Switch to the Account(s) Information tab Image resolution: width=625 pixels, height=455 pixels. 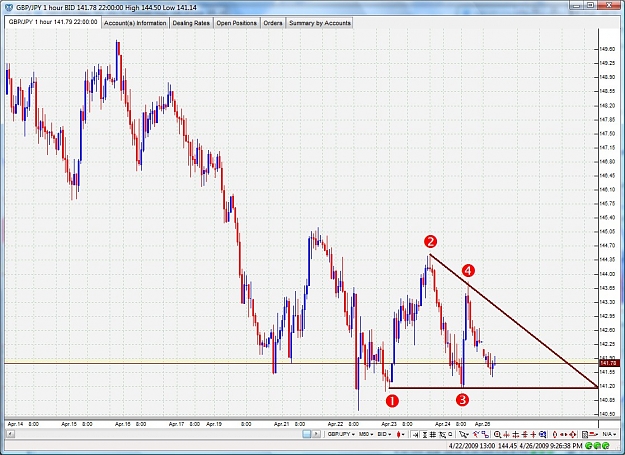(135, 23)
